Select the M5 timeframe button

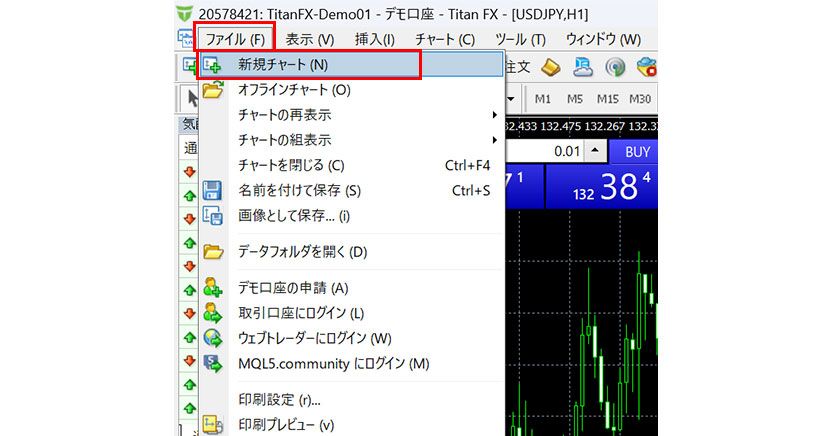pyautogui.click(x=574, y=99)
